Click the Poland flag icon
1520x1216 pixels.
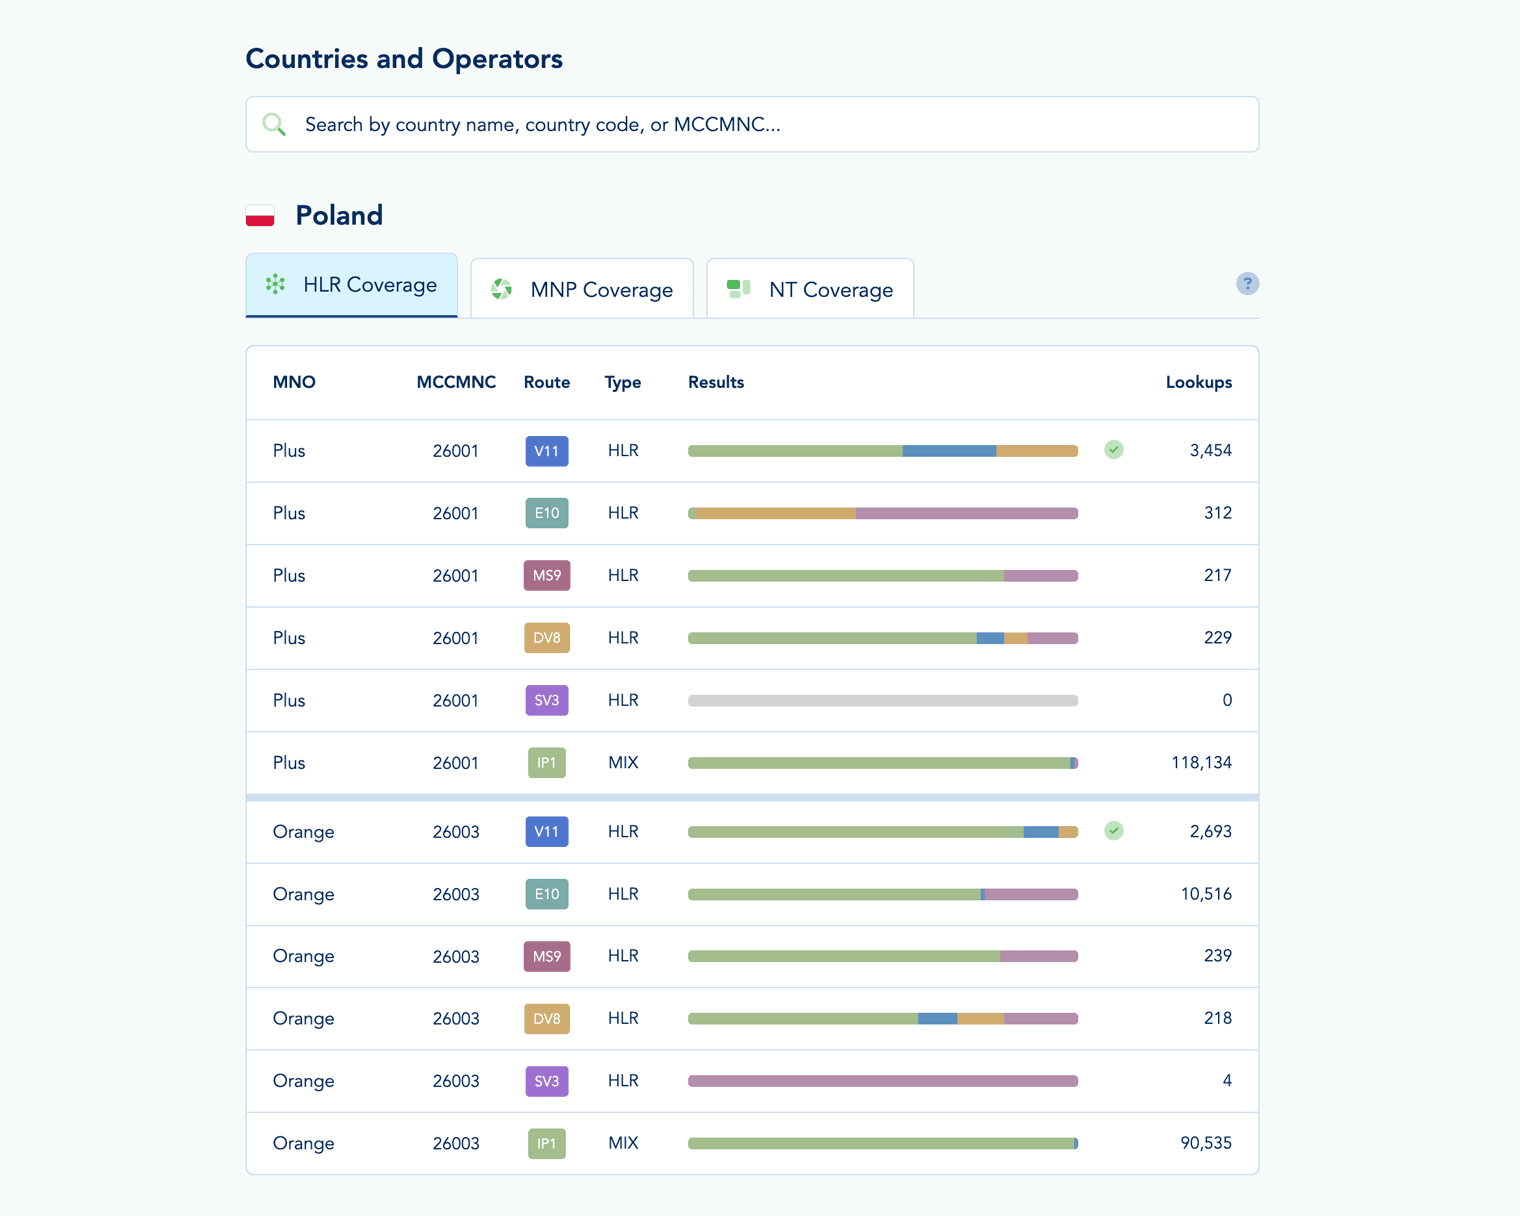click(260, 216)
